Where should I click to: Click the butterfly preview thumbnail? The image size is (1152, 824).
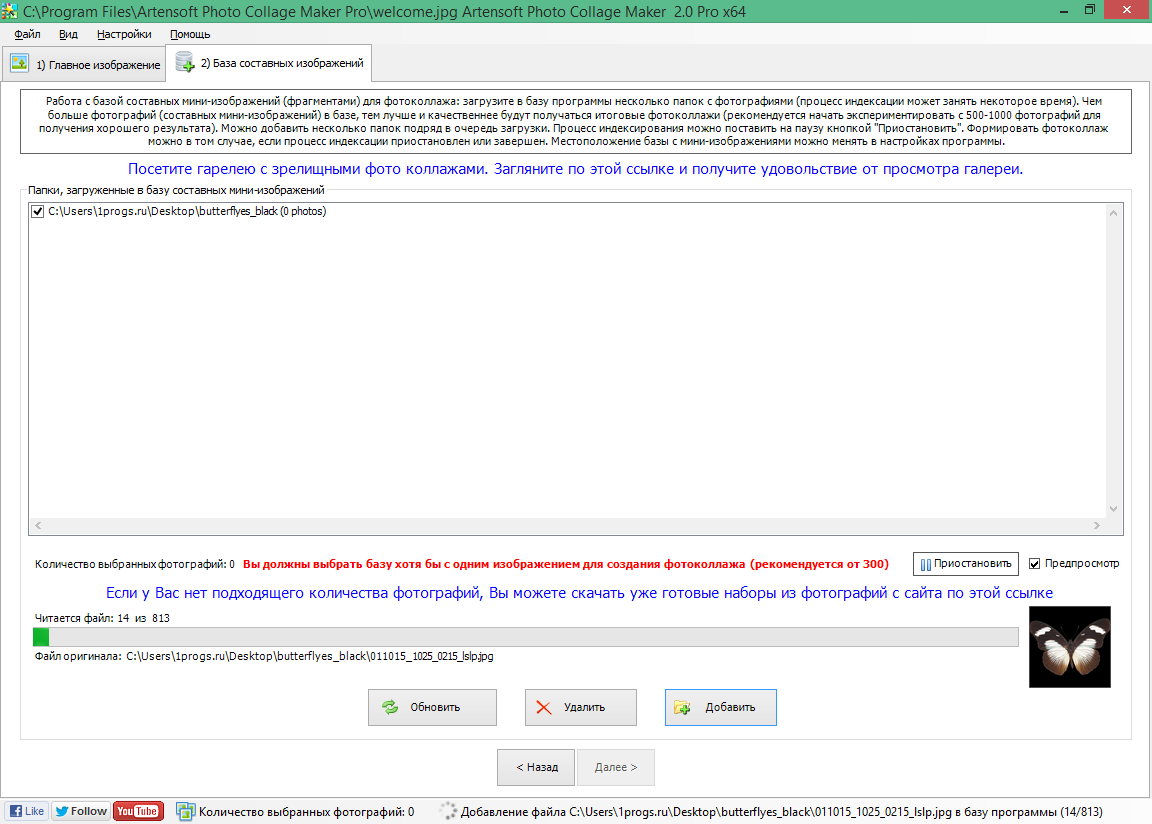point(1070,647)
